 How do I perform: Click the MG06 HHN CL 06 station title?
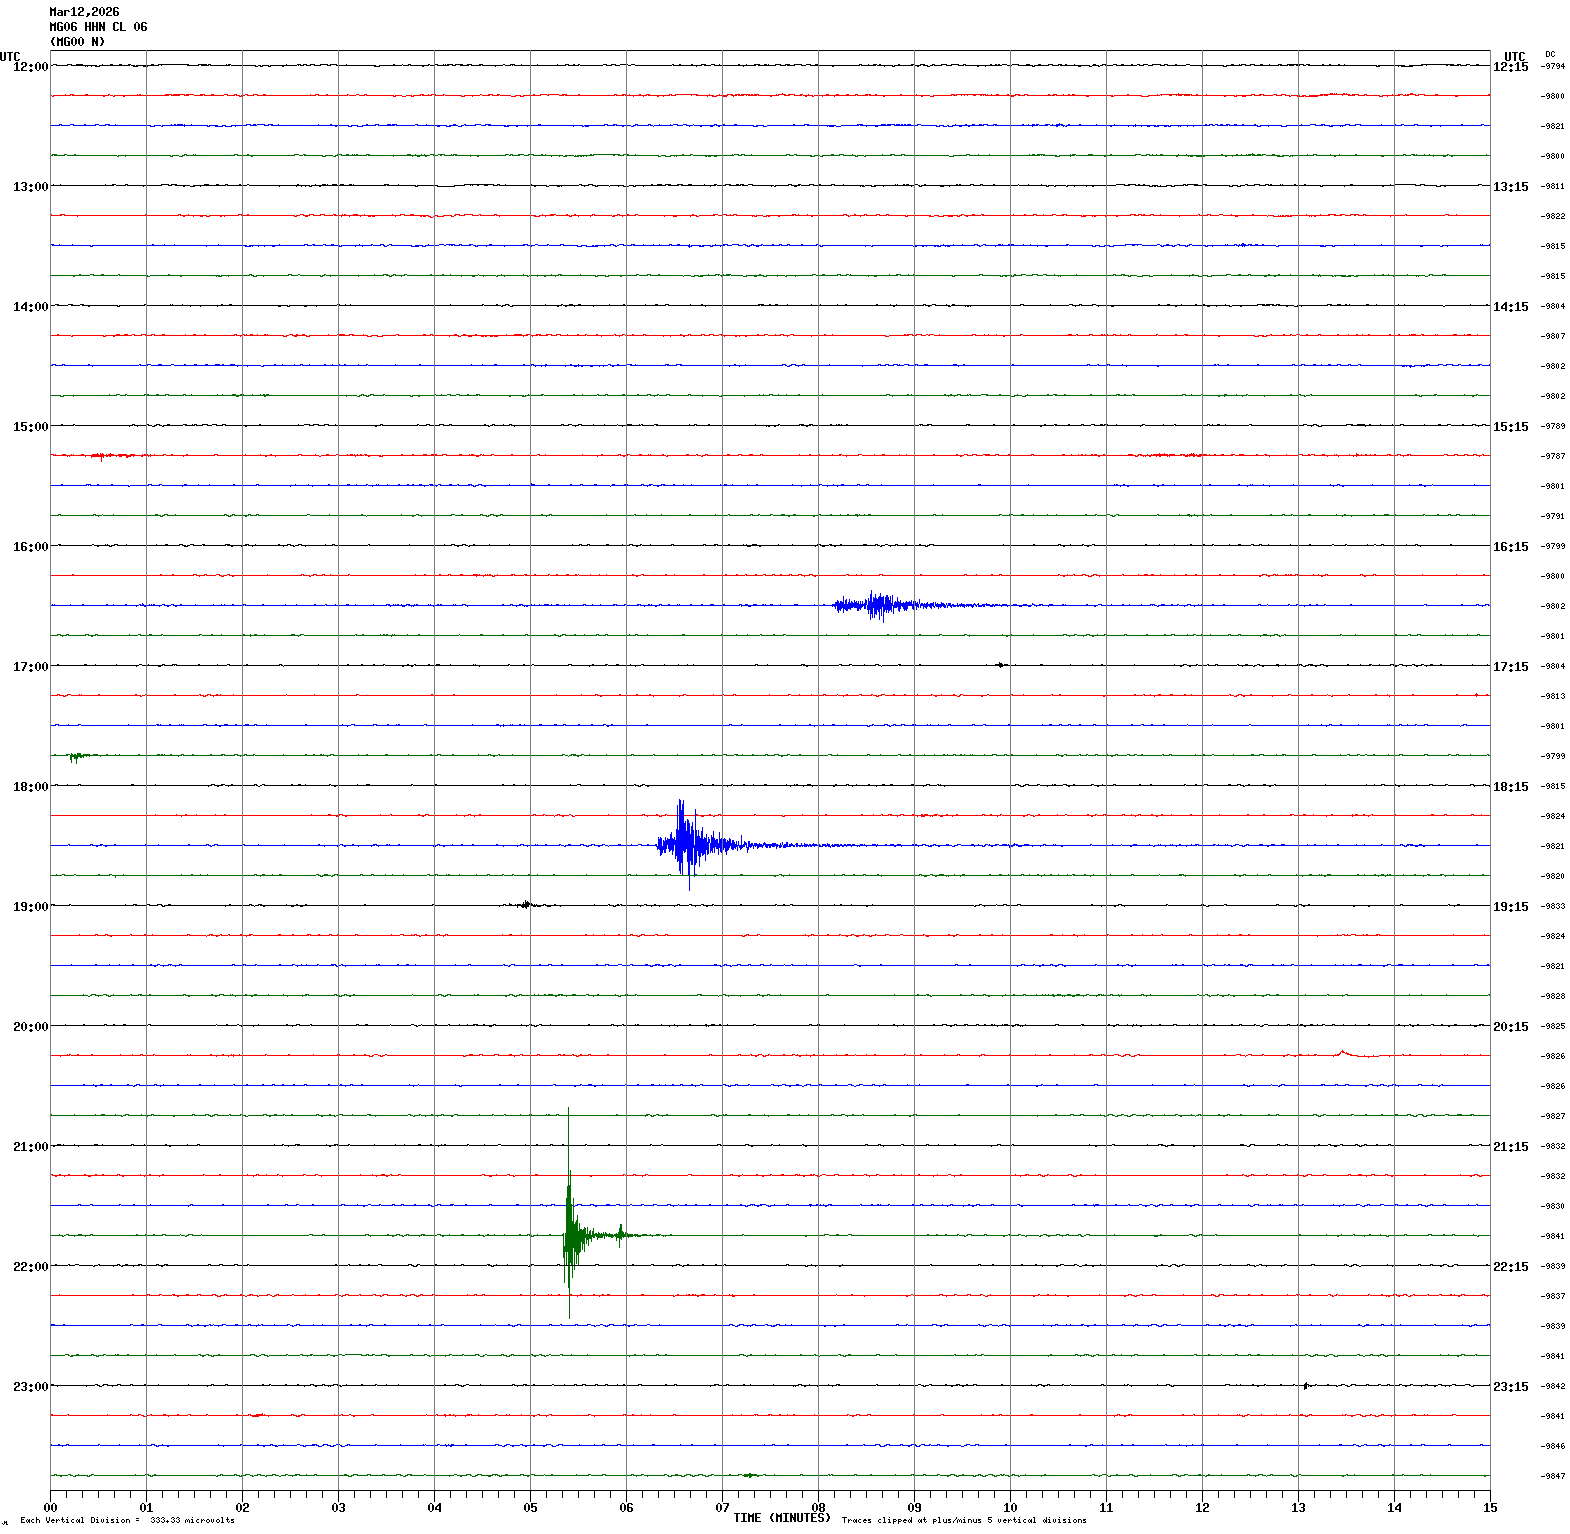point(98,27)
